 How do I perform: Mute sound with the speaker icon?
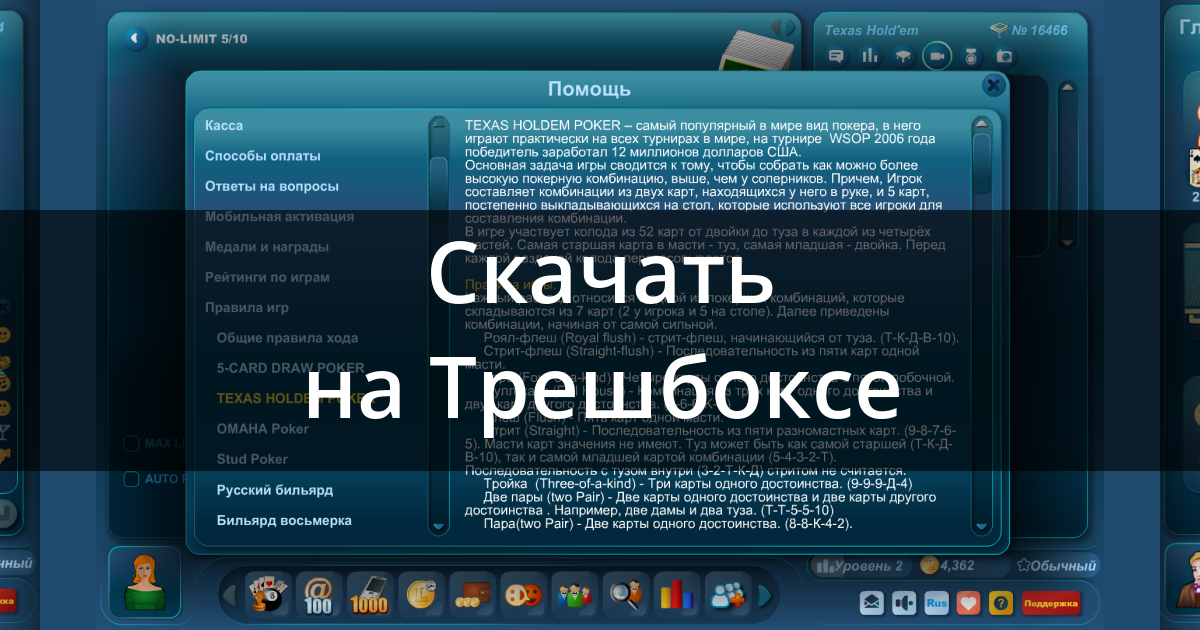[x=904, y=603]
